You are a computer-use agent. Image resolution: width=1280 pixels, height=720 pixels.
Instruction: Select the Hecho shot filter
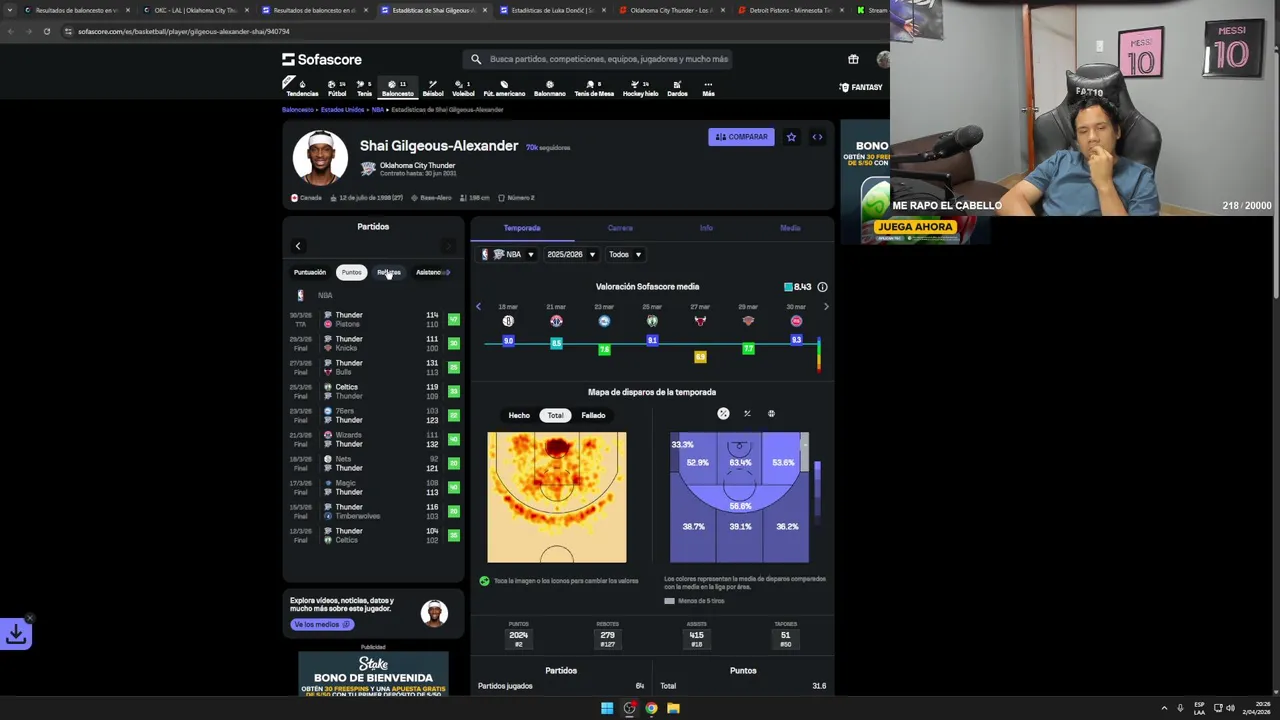(x=519, y=415)
